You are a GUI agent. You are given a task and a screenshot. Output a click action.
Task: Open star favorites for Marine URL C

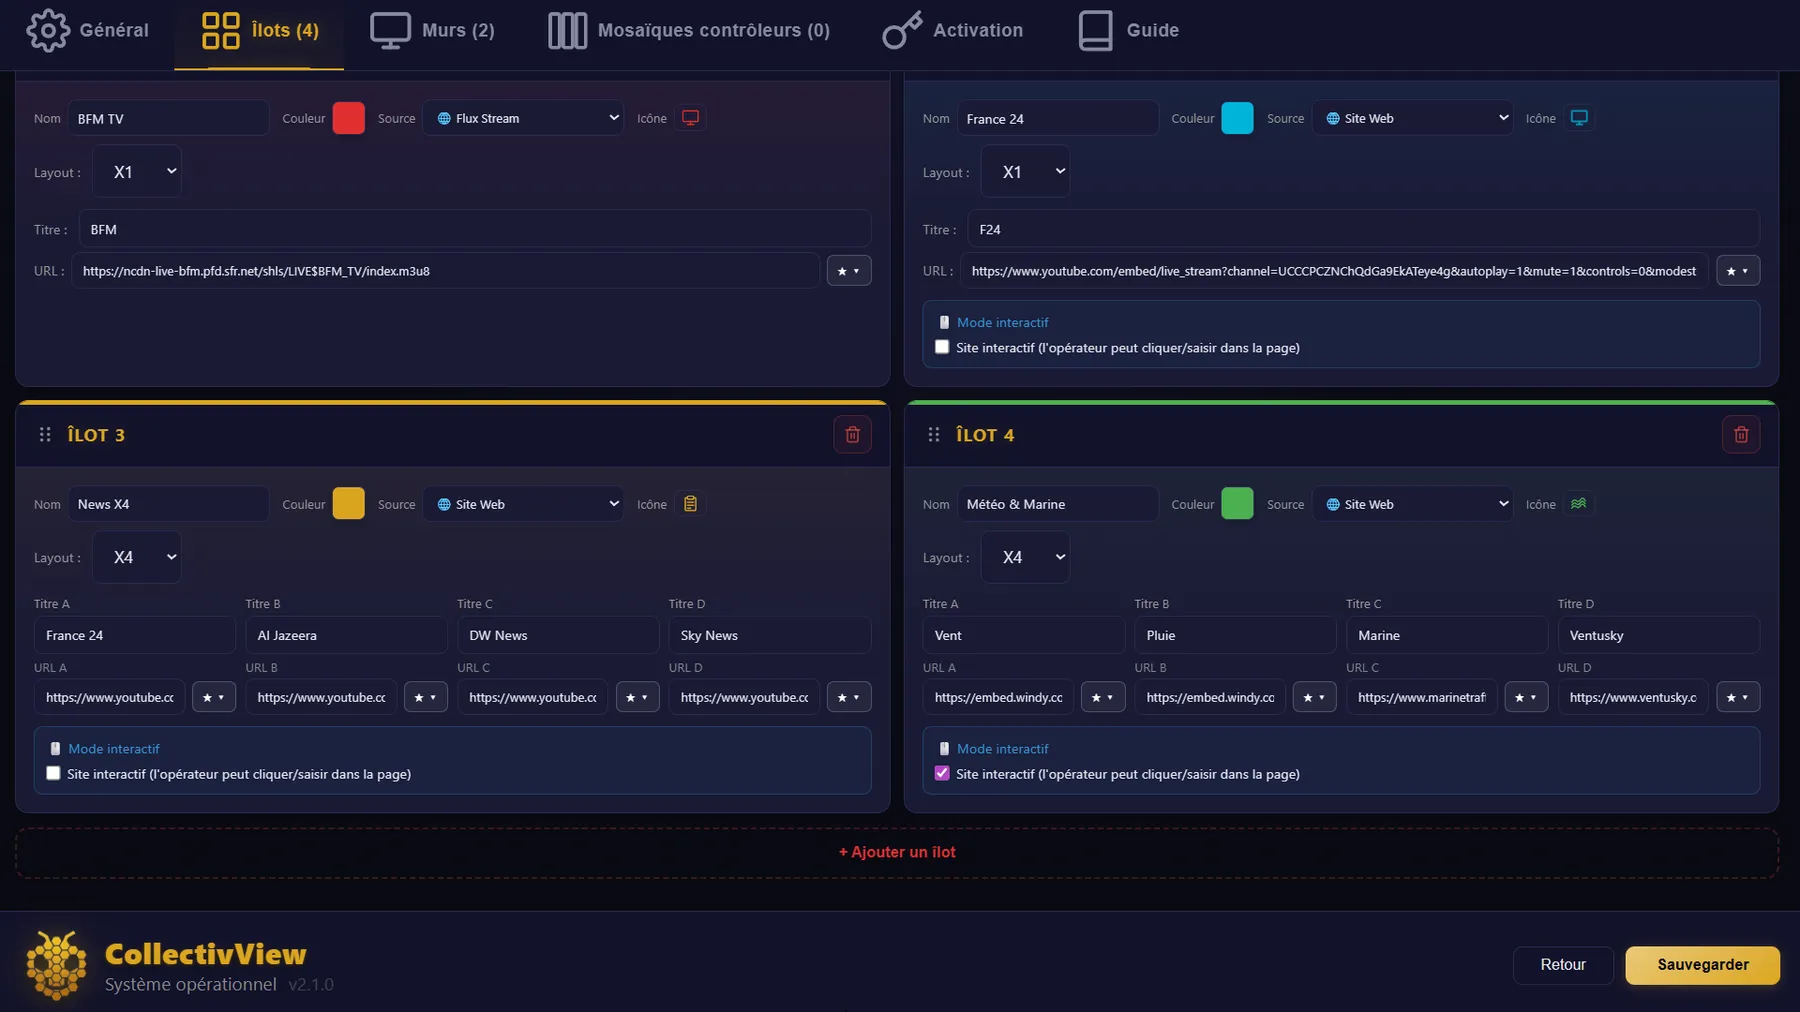[x=1526, y=697]
